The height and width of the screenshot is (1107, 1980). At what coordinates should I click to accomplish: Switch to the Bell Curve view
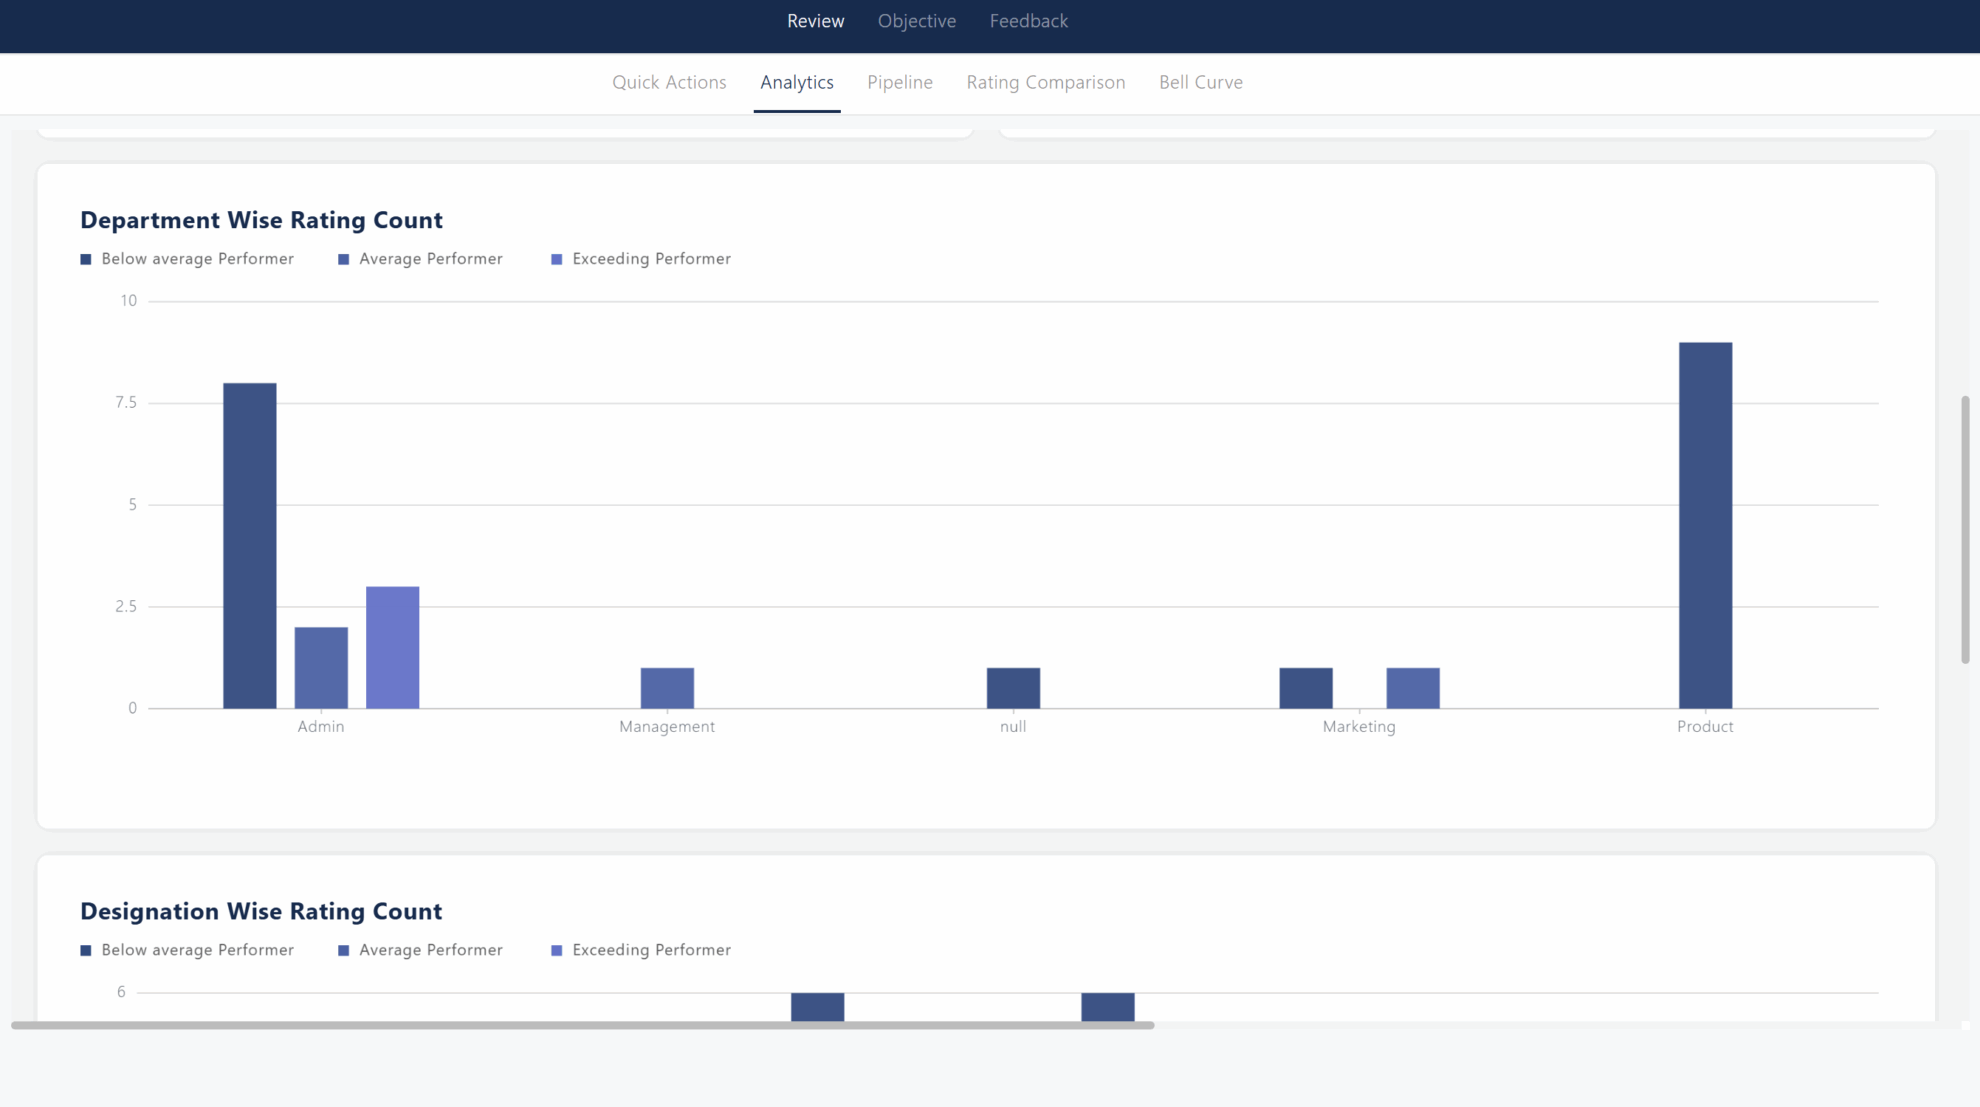point(1200,82)
